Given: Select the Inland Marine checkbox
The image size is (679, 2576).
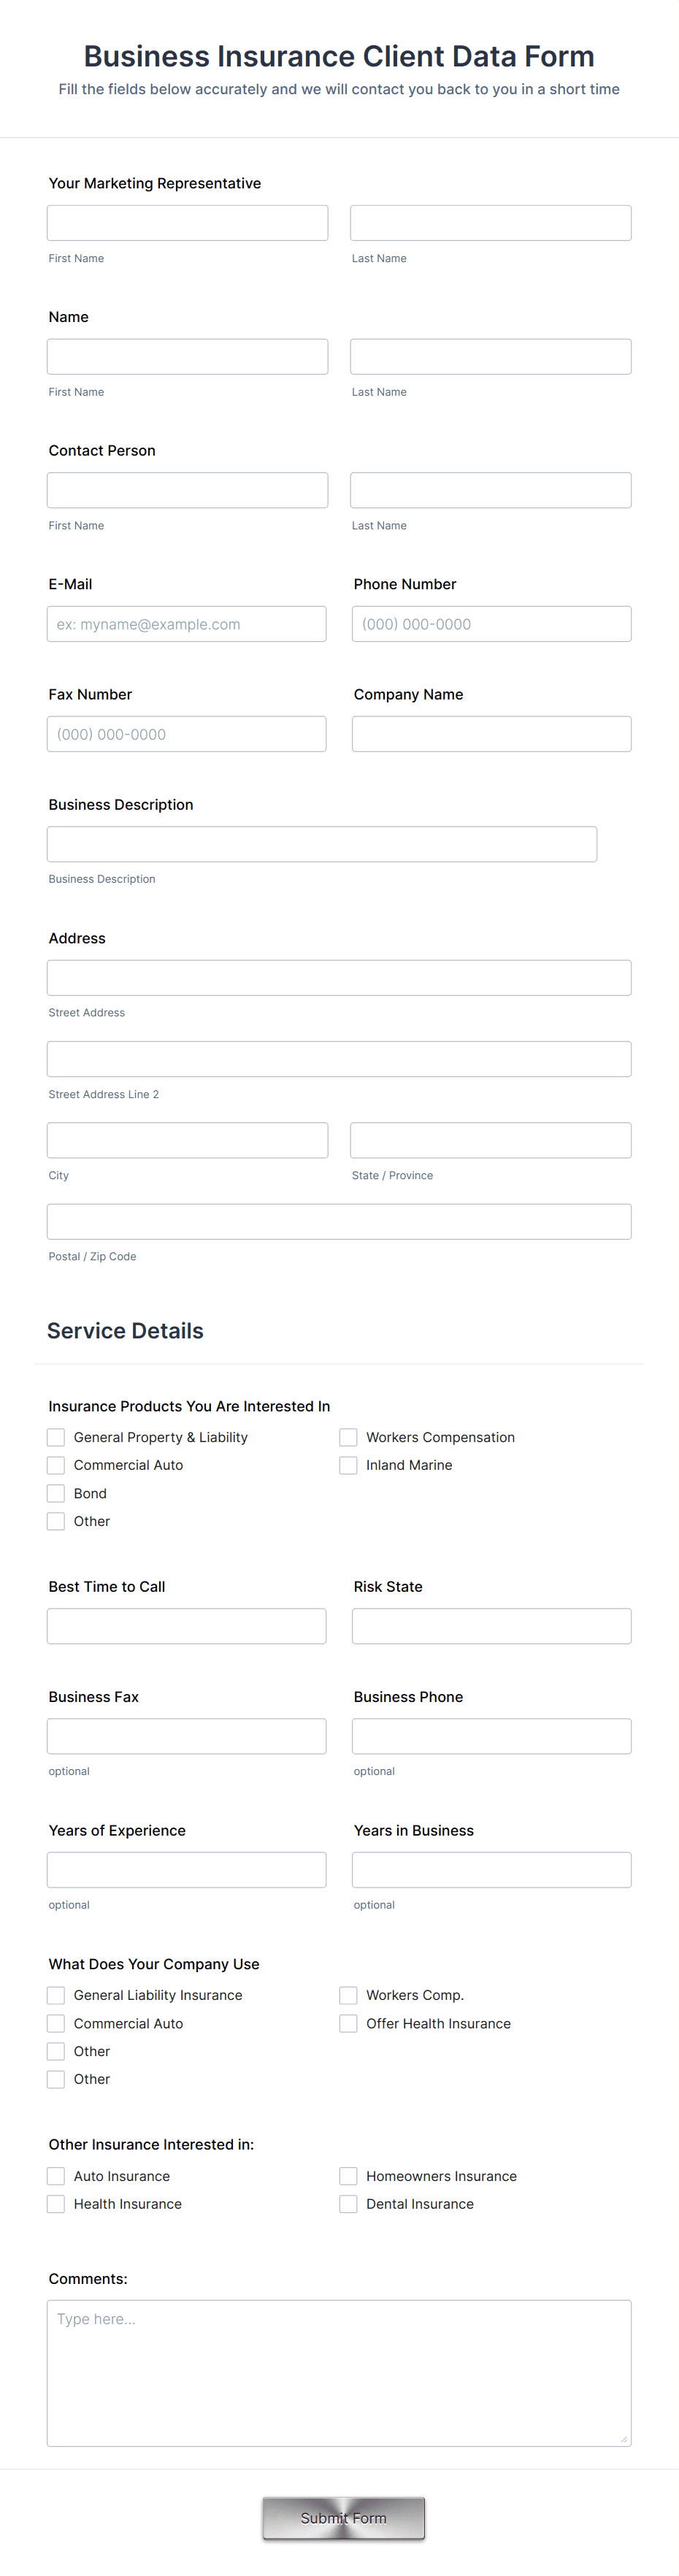Looking at the screenshot, I should pyautogui.click(x=348, y=1465).
